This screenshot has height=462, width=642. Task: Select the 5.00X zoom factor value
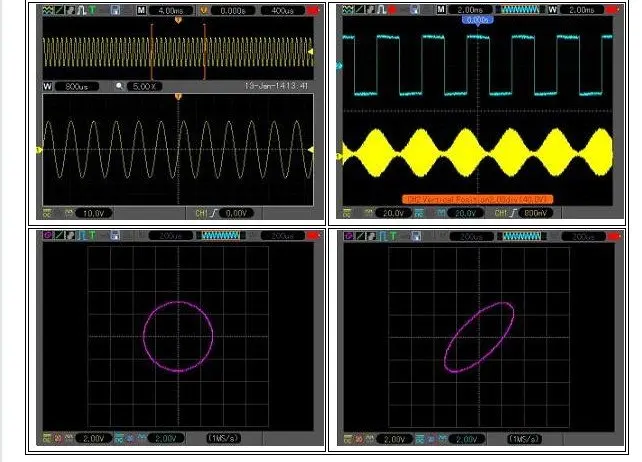145,86
